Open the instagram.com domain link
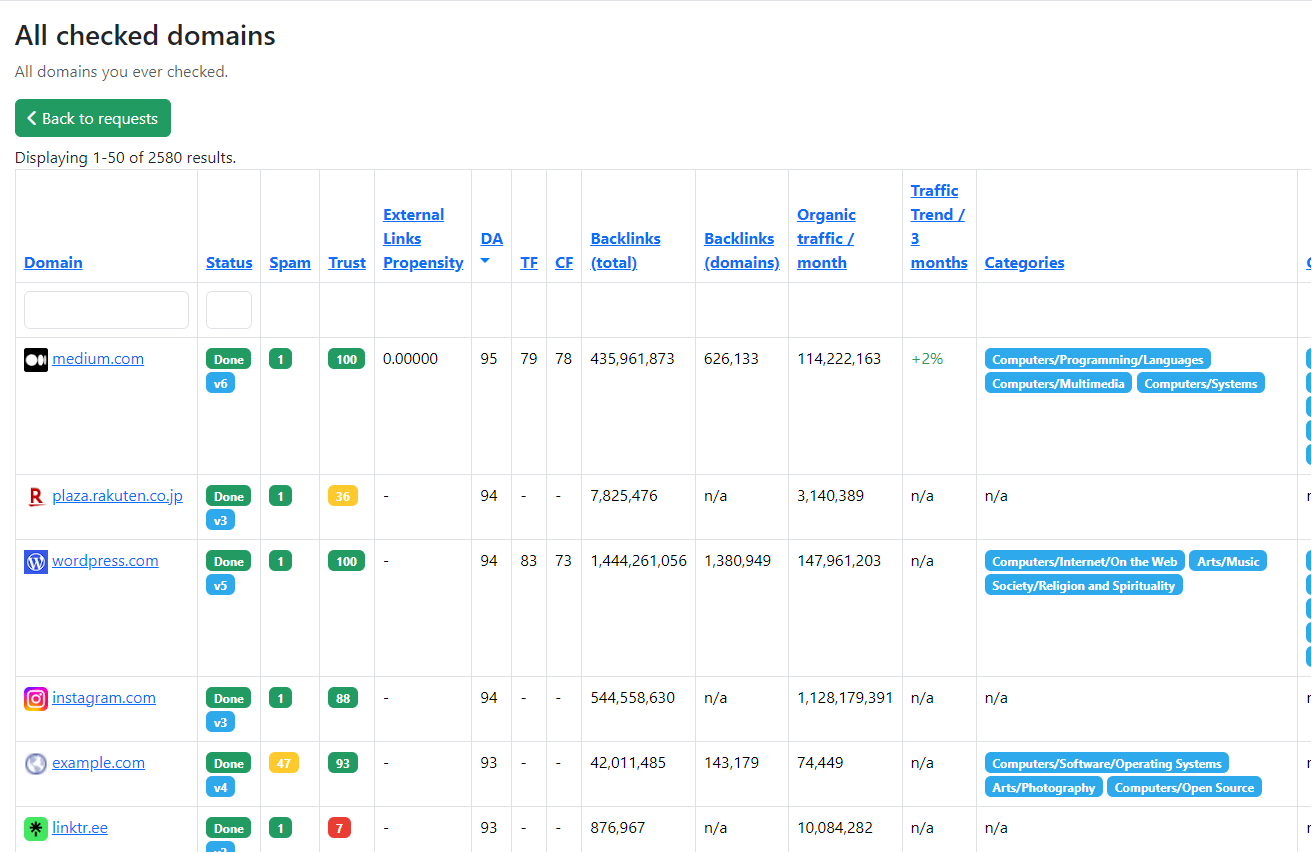Viewport: 1312px width, 853px height. 104,698
